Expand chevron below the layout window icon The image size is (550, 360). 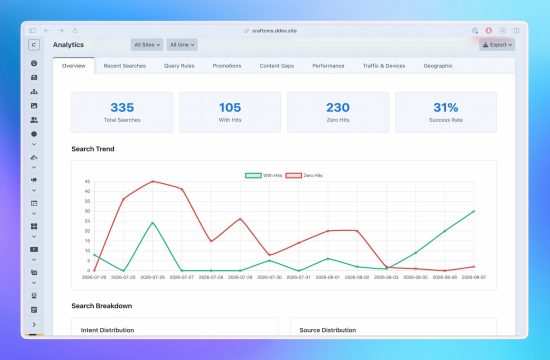click(x=34, y=213)
